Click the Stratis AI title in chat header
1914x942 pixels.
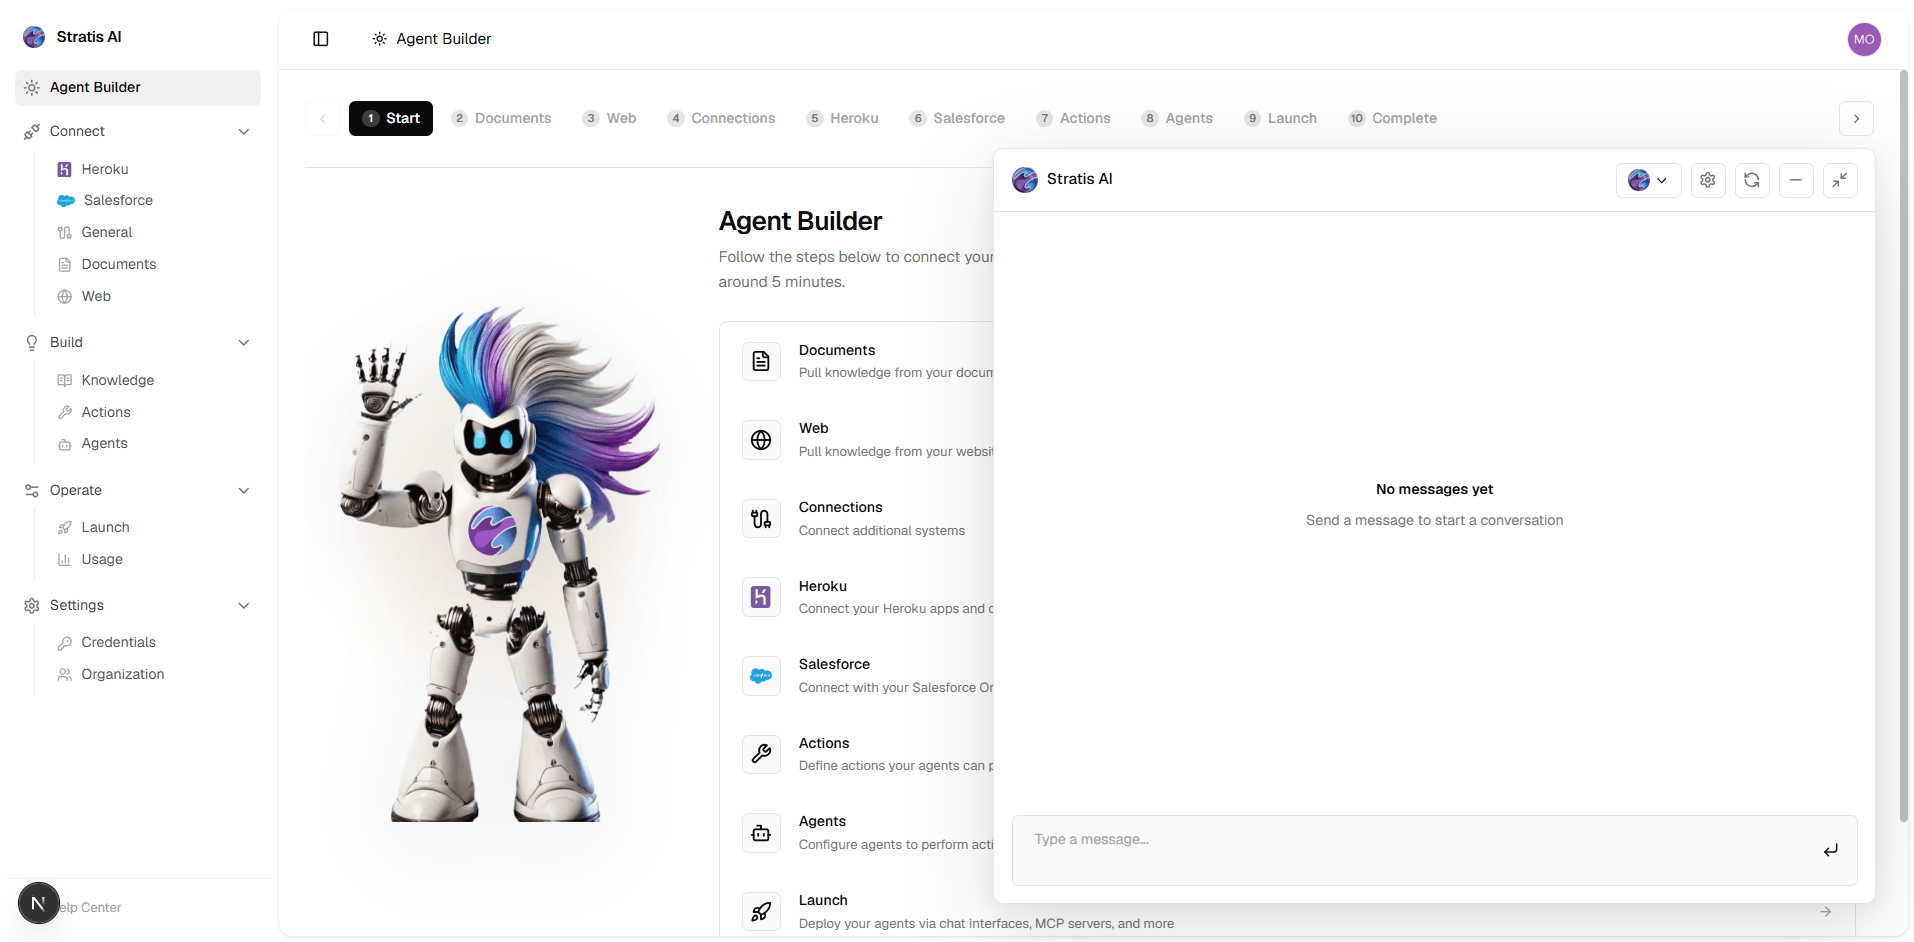(x=1079, y=179)
